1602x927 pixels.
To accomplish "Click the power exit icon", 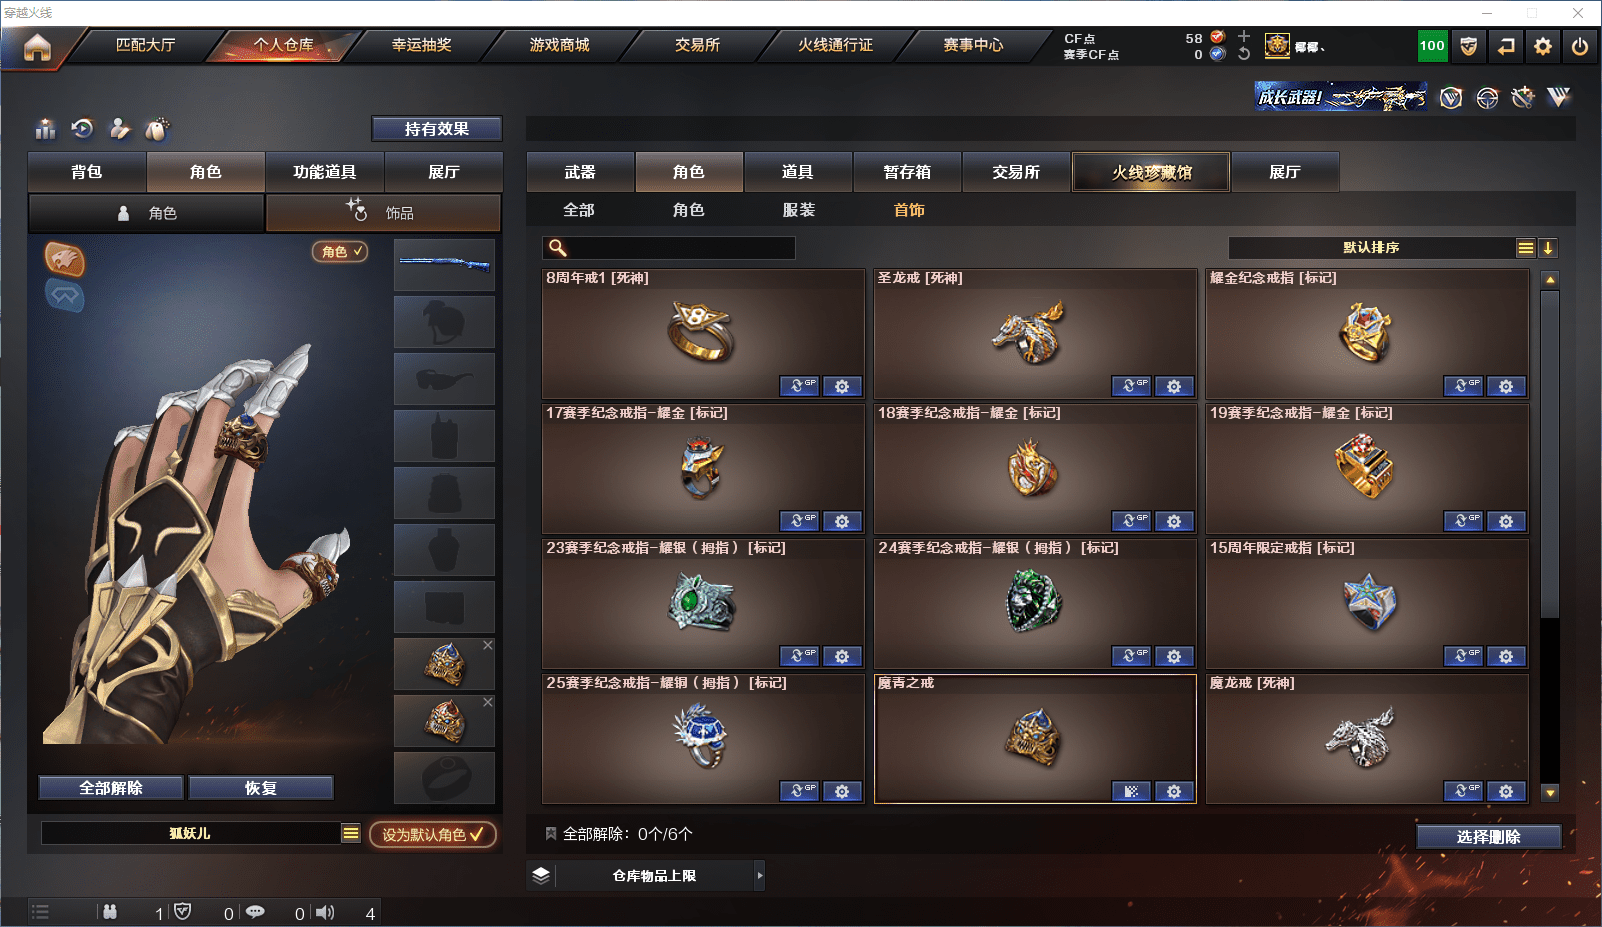I will pyautogui.click(x=1580, y=46).
